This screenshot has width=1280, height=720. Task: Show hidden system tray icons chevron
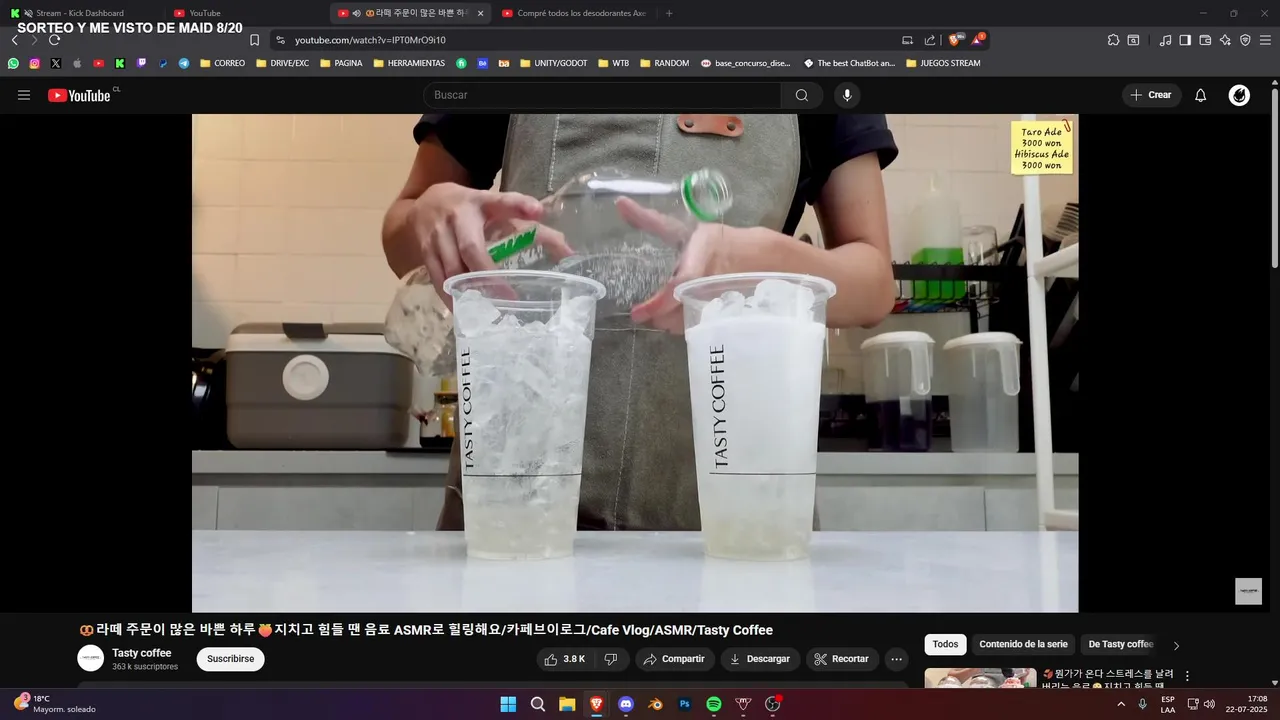1120,704
